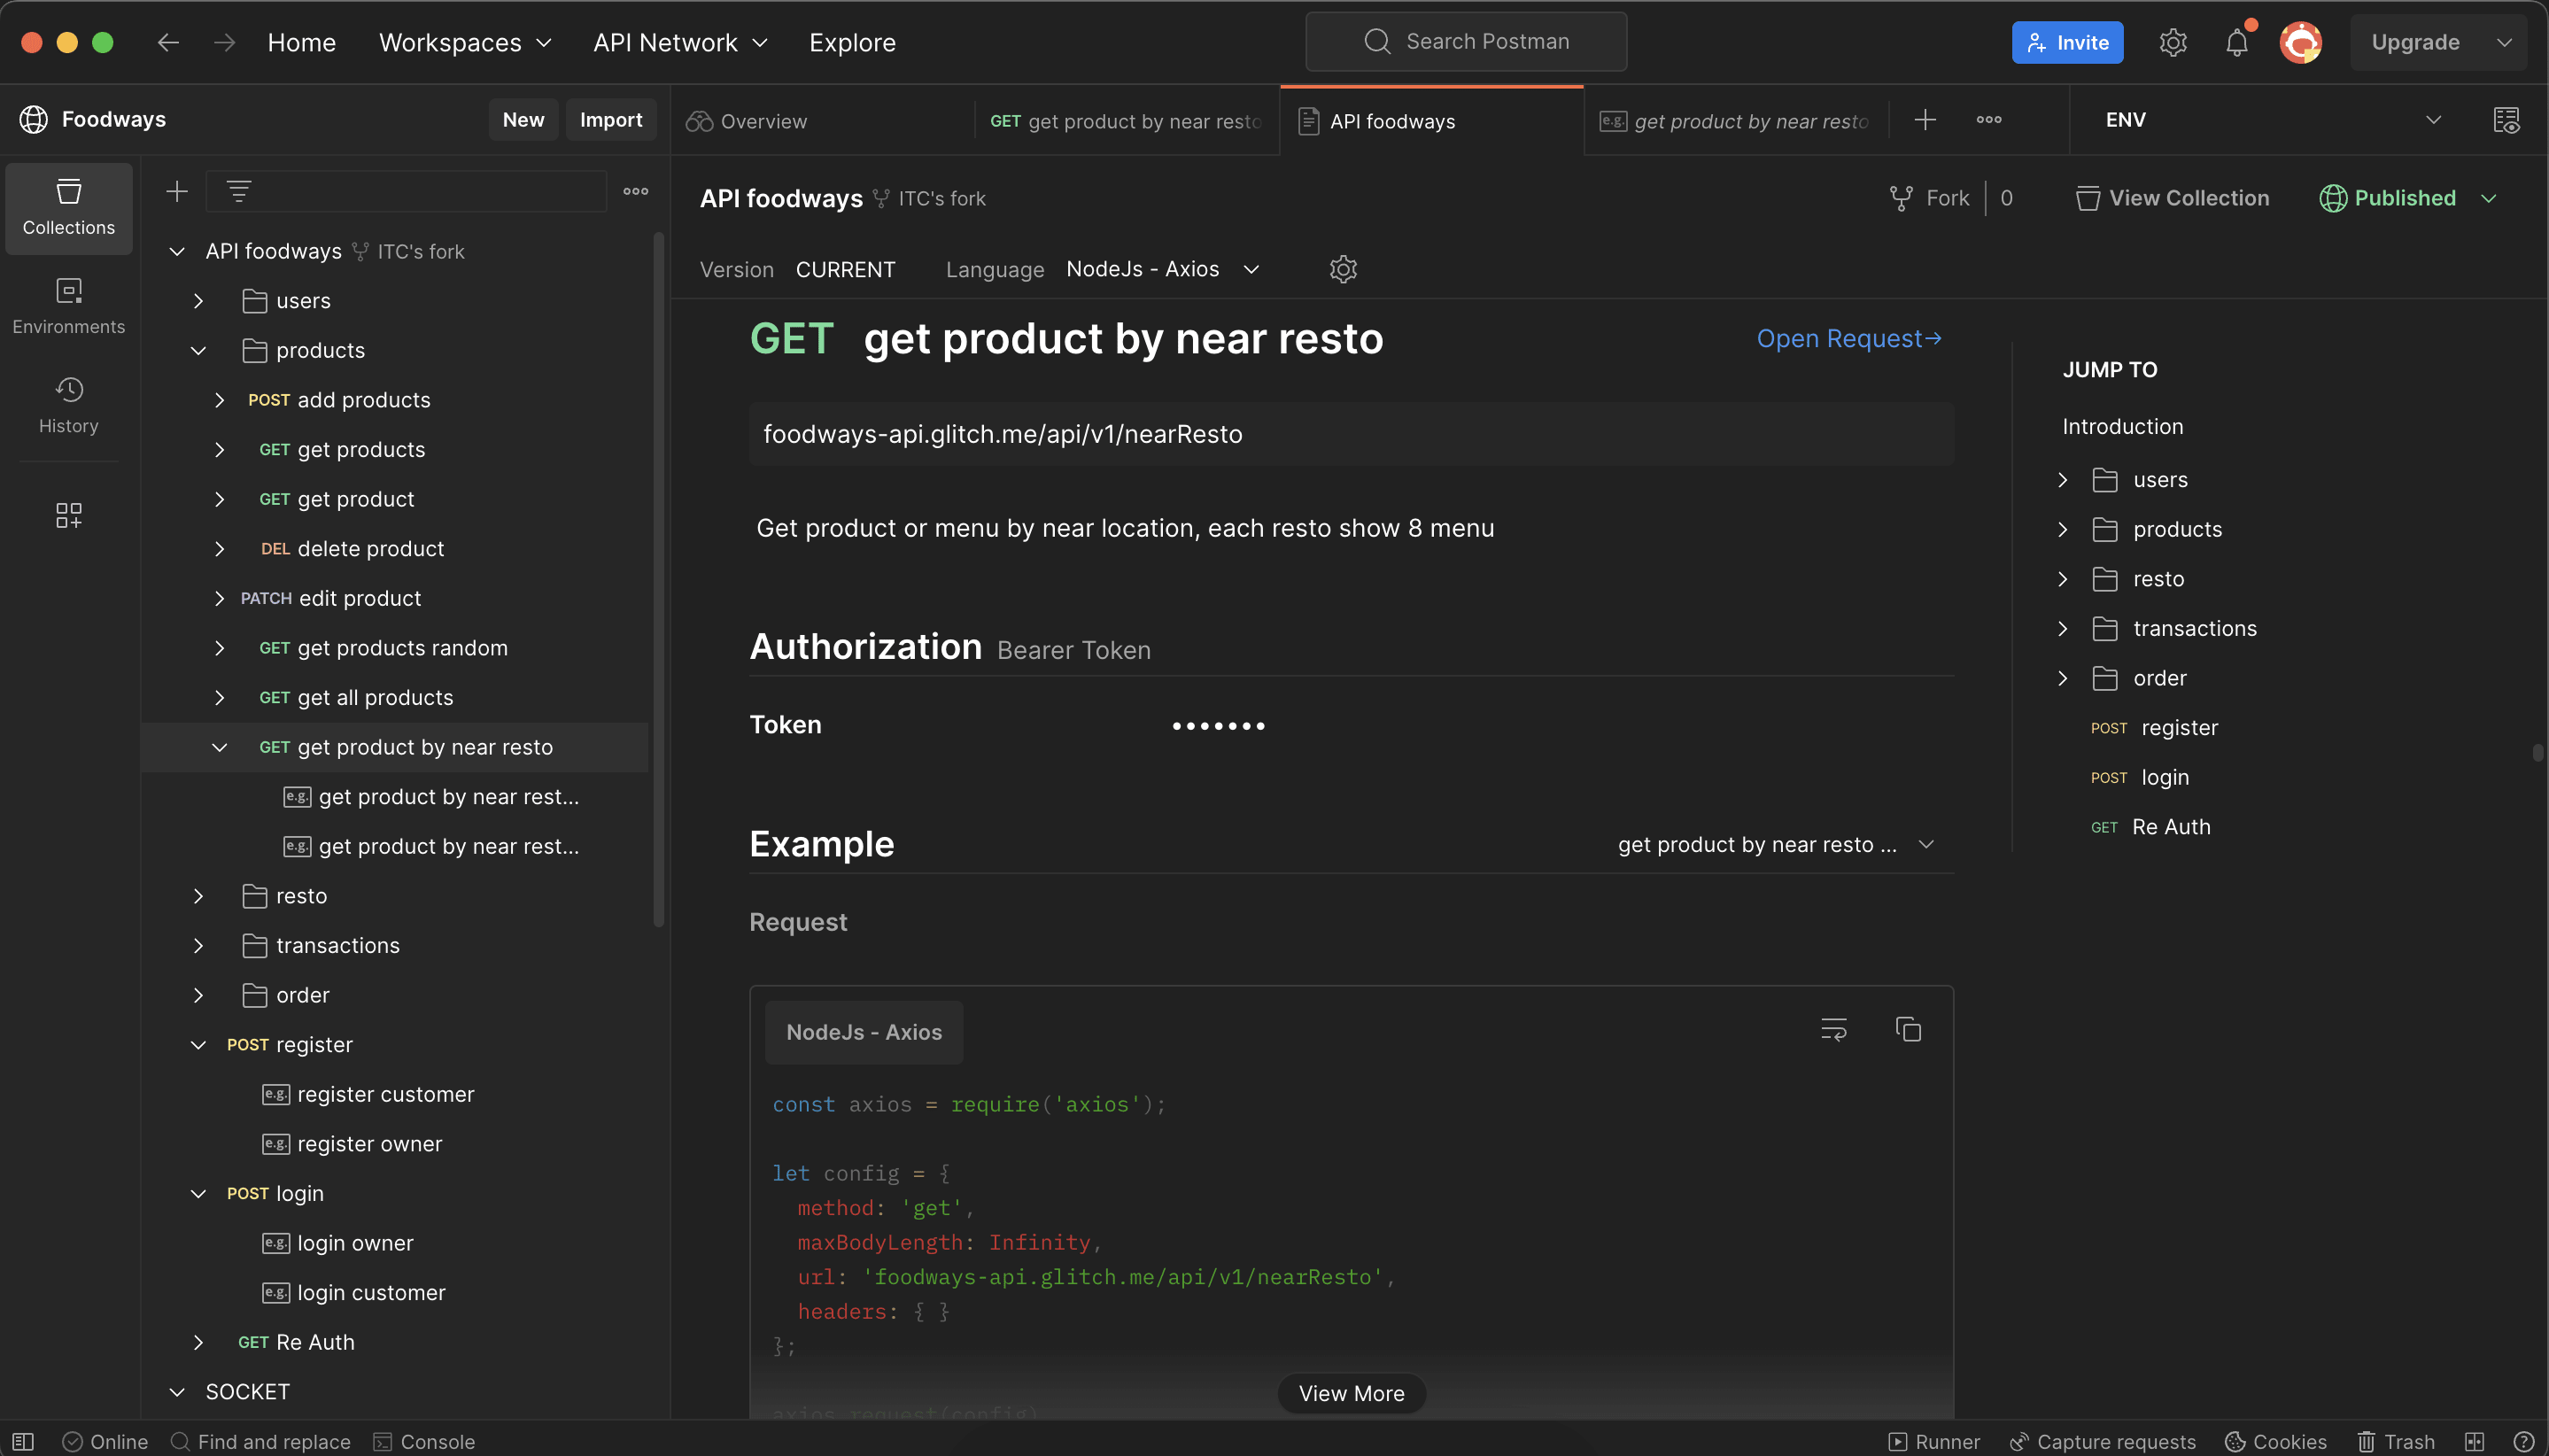Viewport: 2549px width, 1456px height.
Task: Click View Collection
Action: pyautogui.click(x=2172, y=198)
